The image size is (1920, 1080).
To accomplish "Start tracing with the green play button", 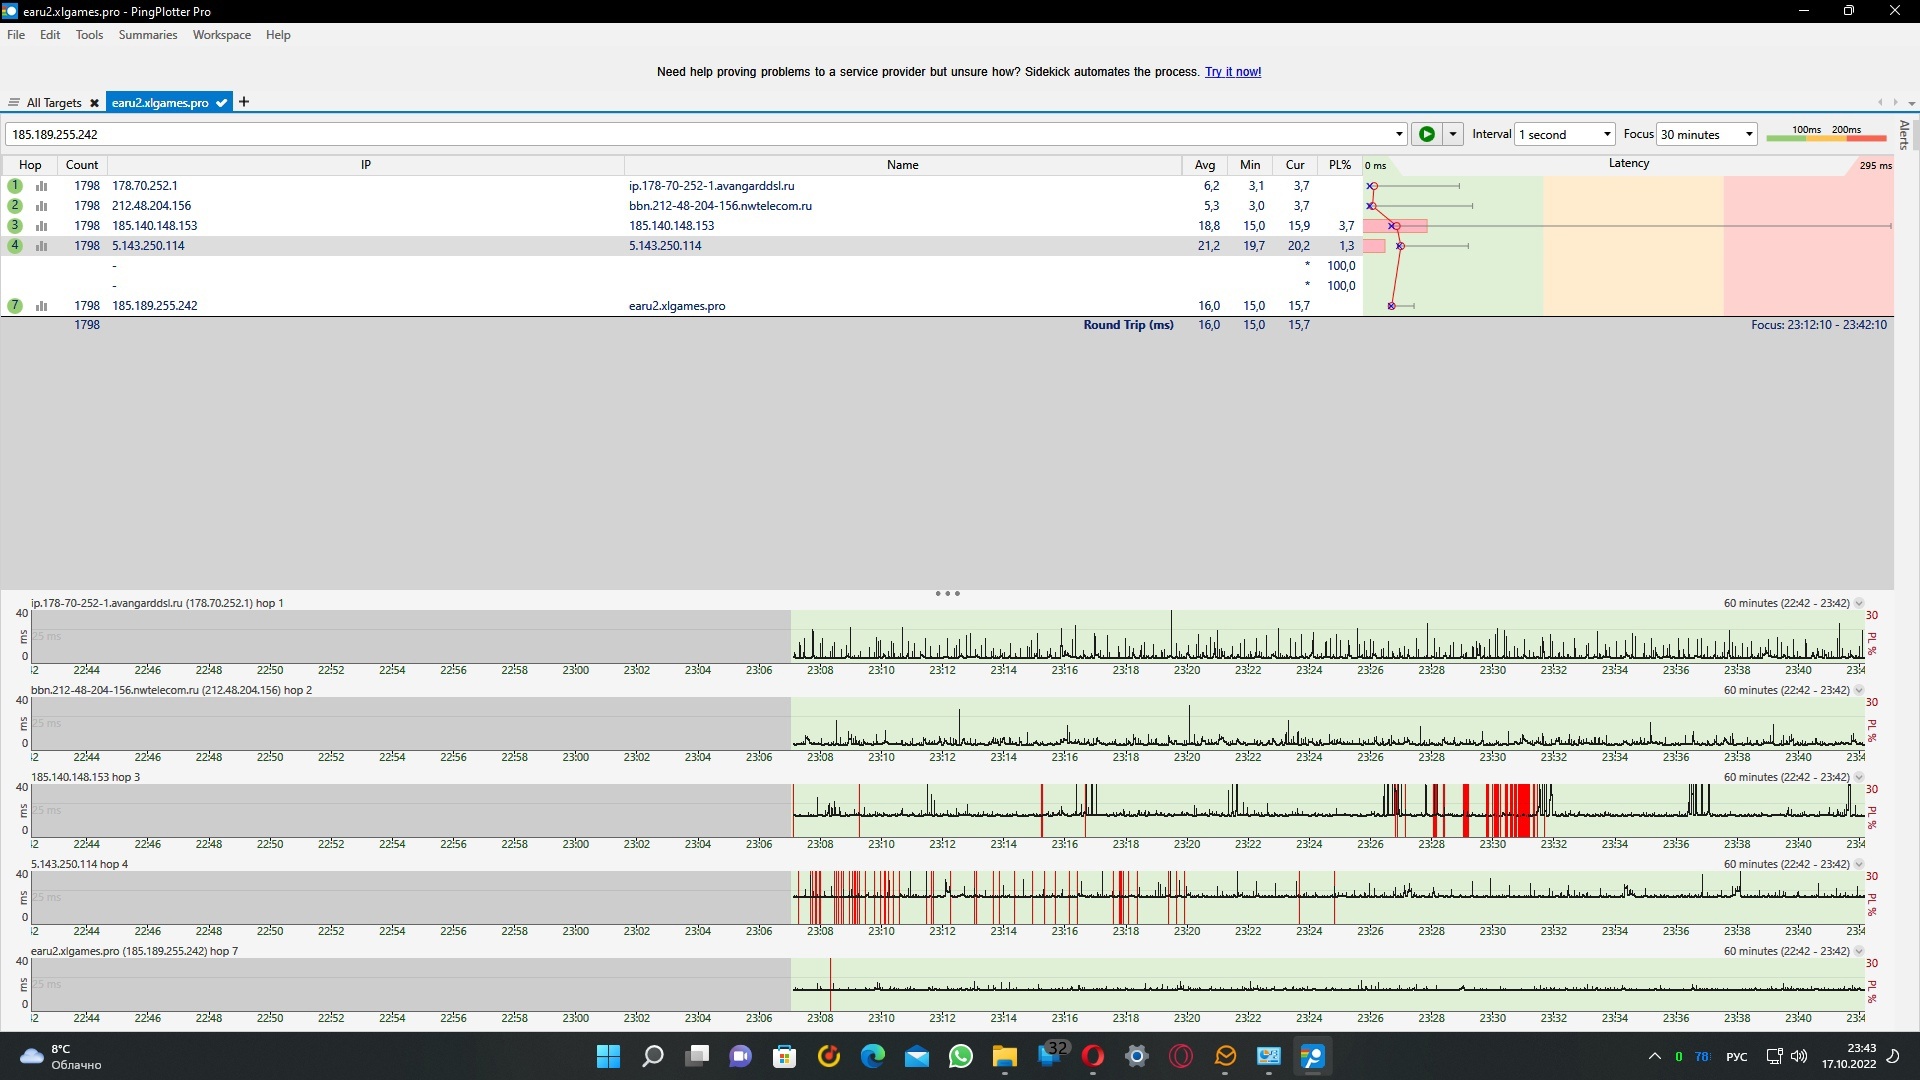I will (x=1427, y=134).
